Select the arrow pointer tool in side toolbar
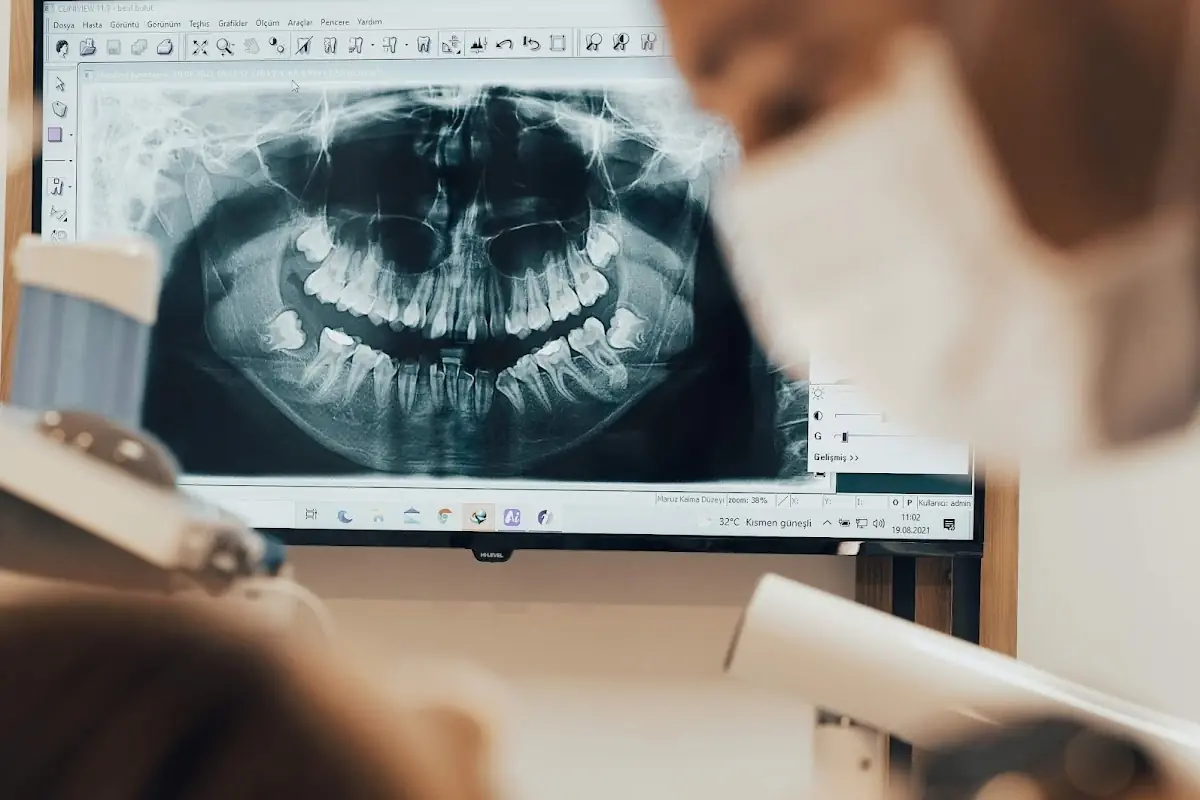The height and width of the screenshot is (800, 1200). pos(60,84)
